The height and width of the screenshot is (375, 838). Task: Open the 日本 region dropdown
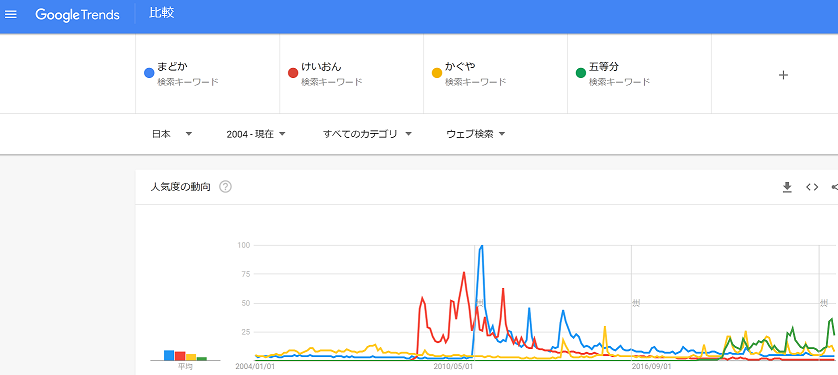[x=172, y=134]
